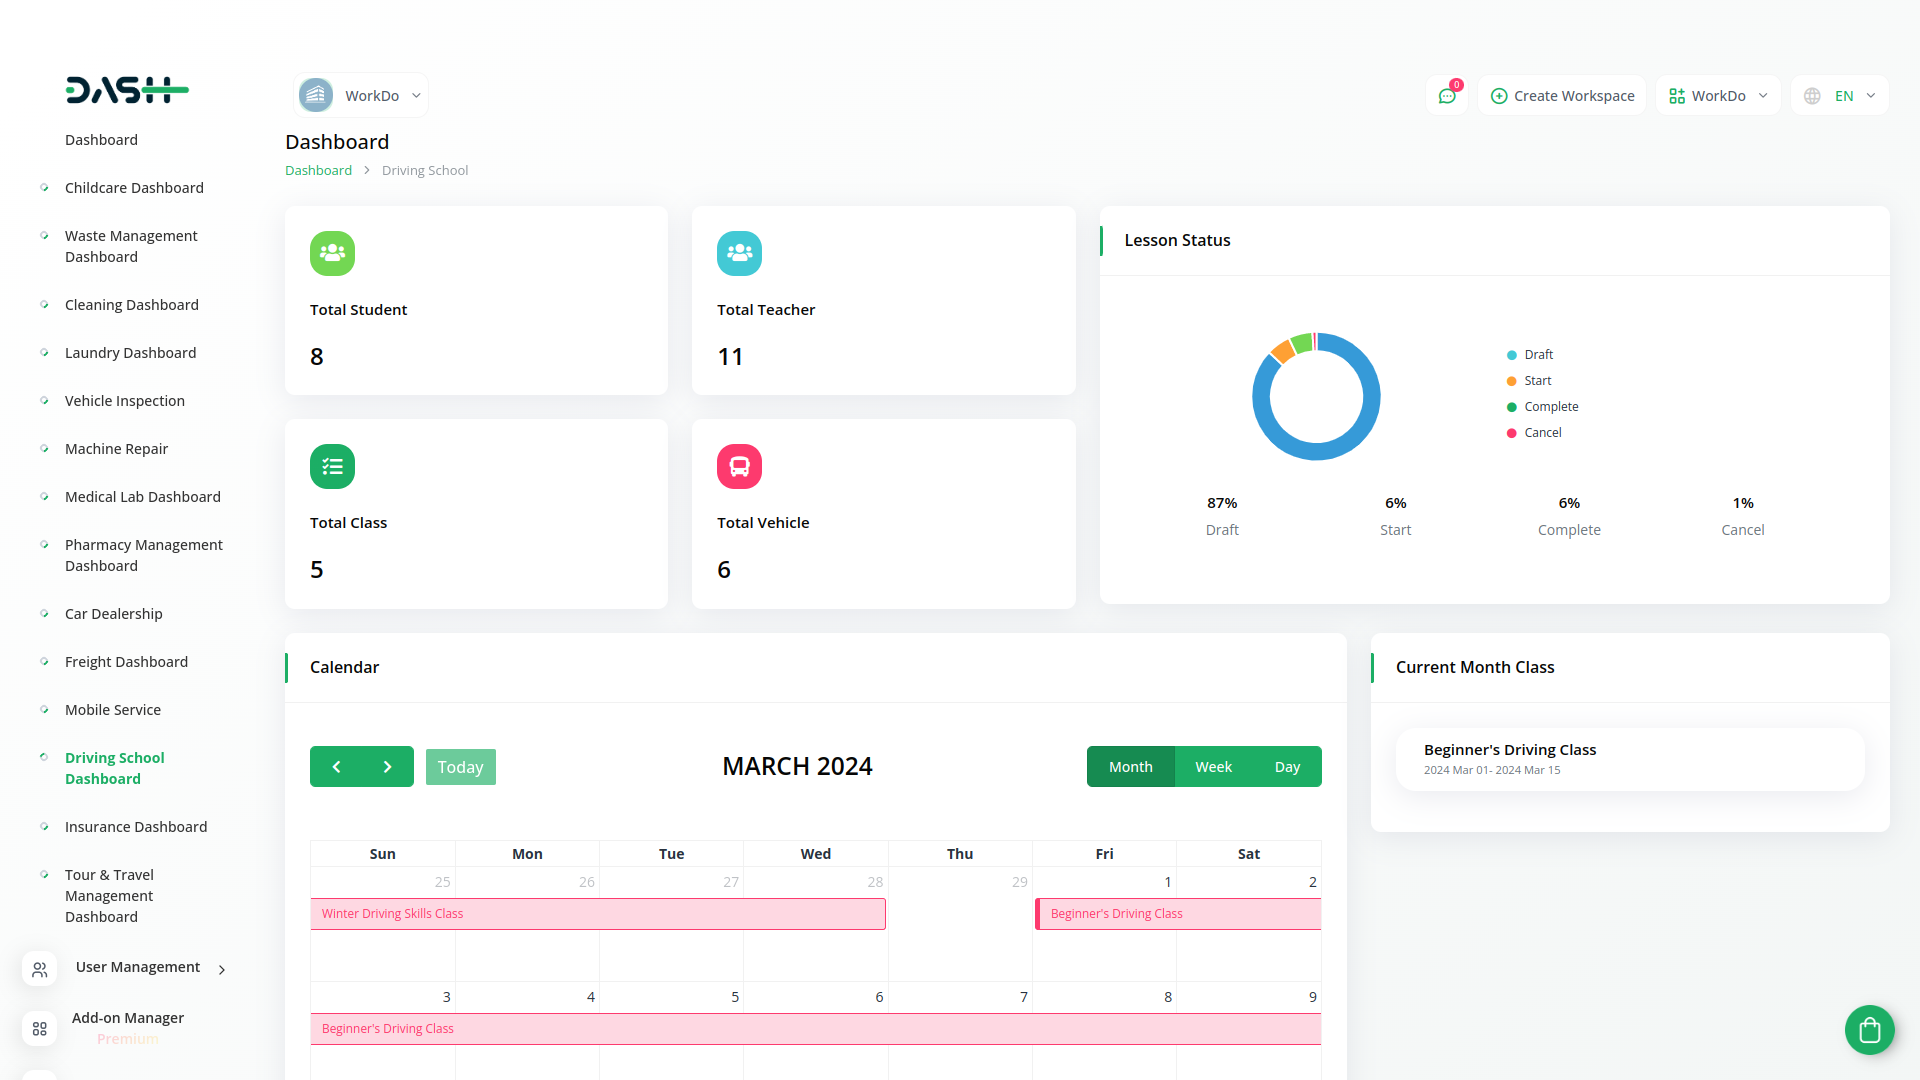Toggle Draft series in Lesson Status legend
The height and width of the screenshot is (1080, 1920).
(1538, 355)
